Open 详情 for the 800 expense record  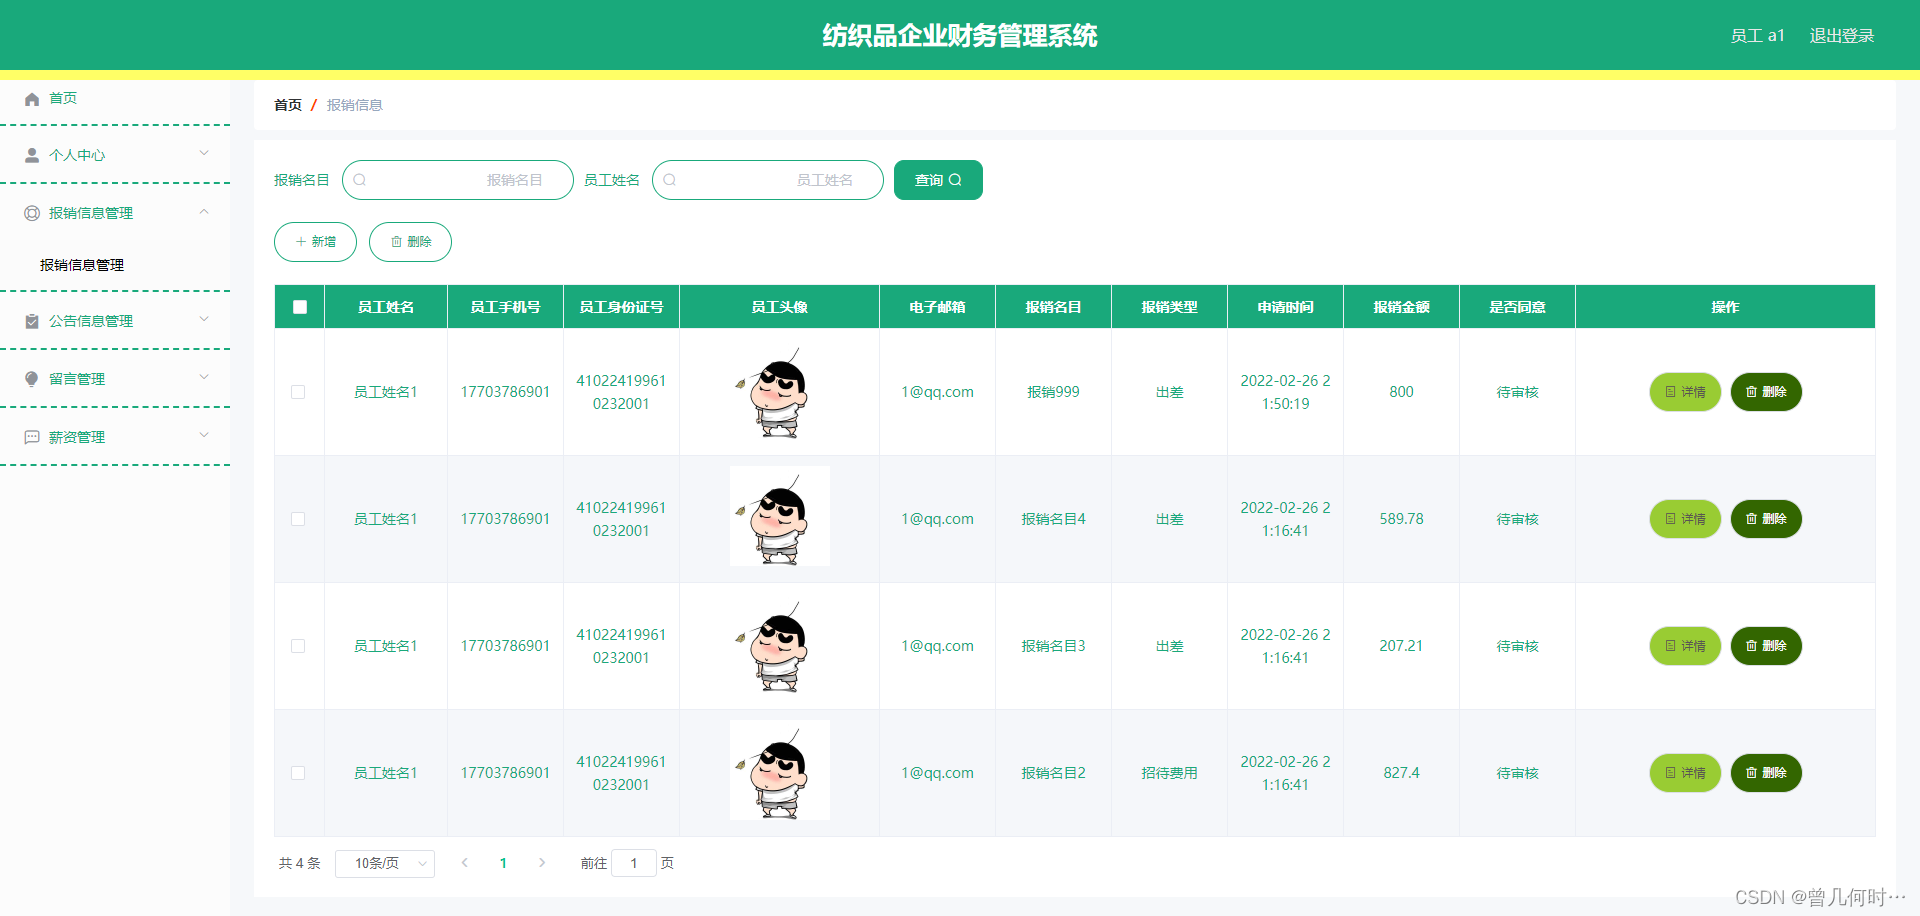pos(1684,392)
